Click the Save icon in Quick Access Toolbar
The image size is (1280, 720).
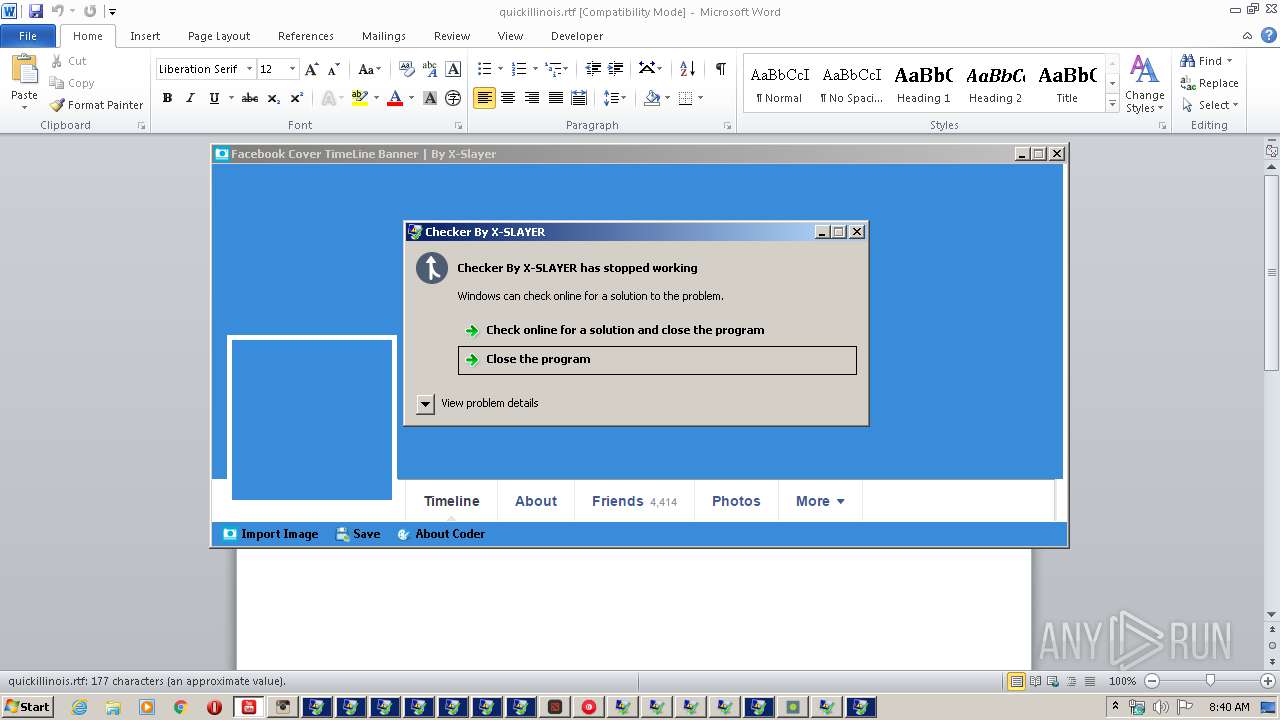[36, 11]
